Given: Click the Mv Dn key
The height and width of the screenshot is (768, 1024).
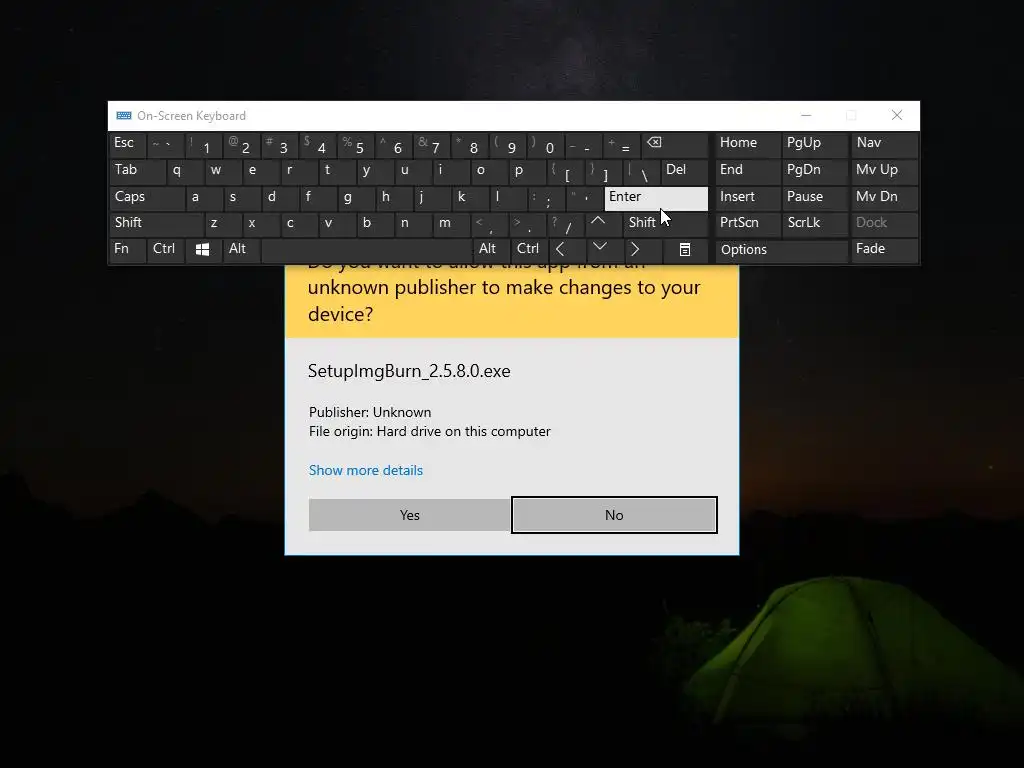Looking at the screenshot, I should tap(884, 197).
